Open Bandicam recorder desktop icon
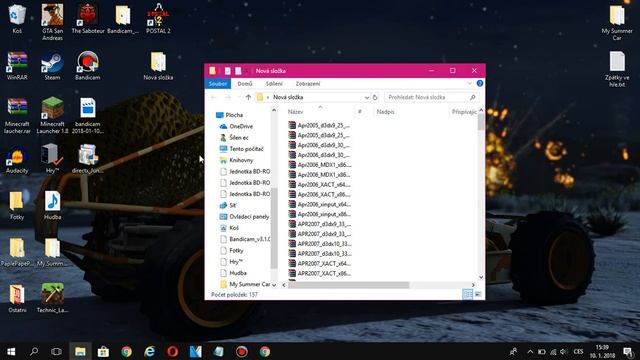 pyautogui.click(x=87, y=65)
